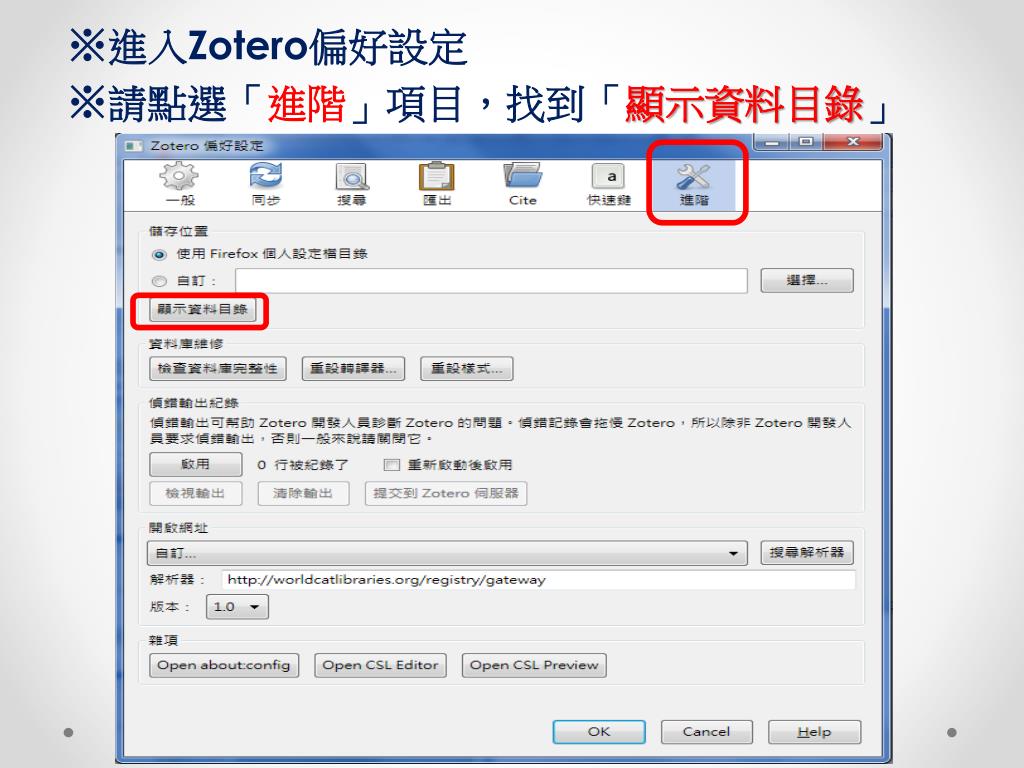
Task: Click 顯示資料目錄 show data directory button
Action: tap(202, 310)
